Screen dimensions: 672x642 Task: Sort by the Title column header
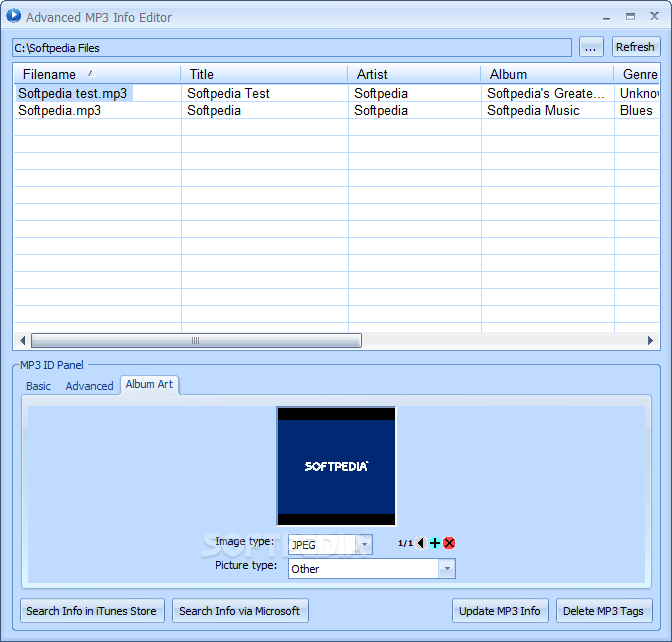point(264,74)
